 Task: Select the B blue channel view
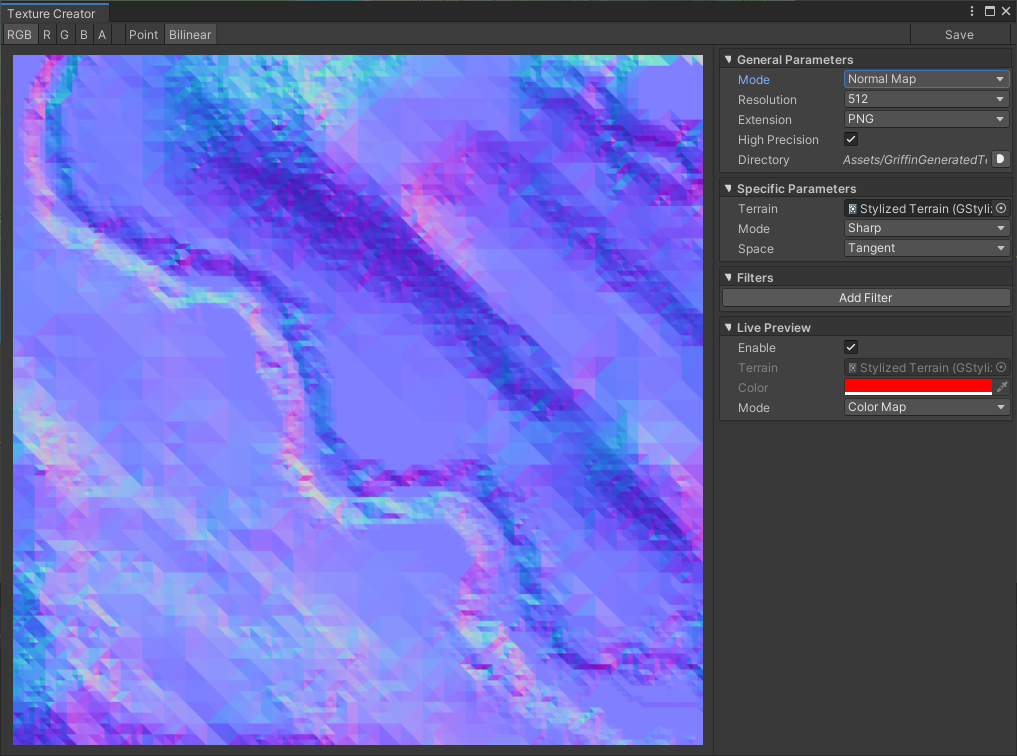tap(83, 34)
